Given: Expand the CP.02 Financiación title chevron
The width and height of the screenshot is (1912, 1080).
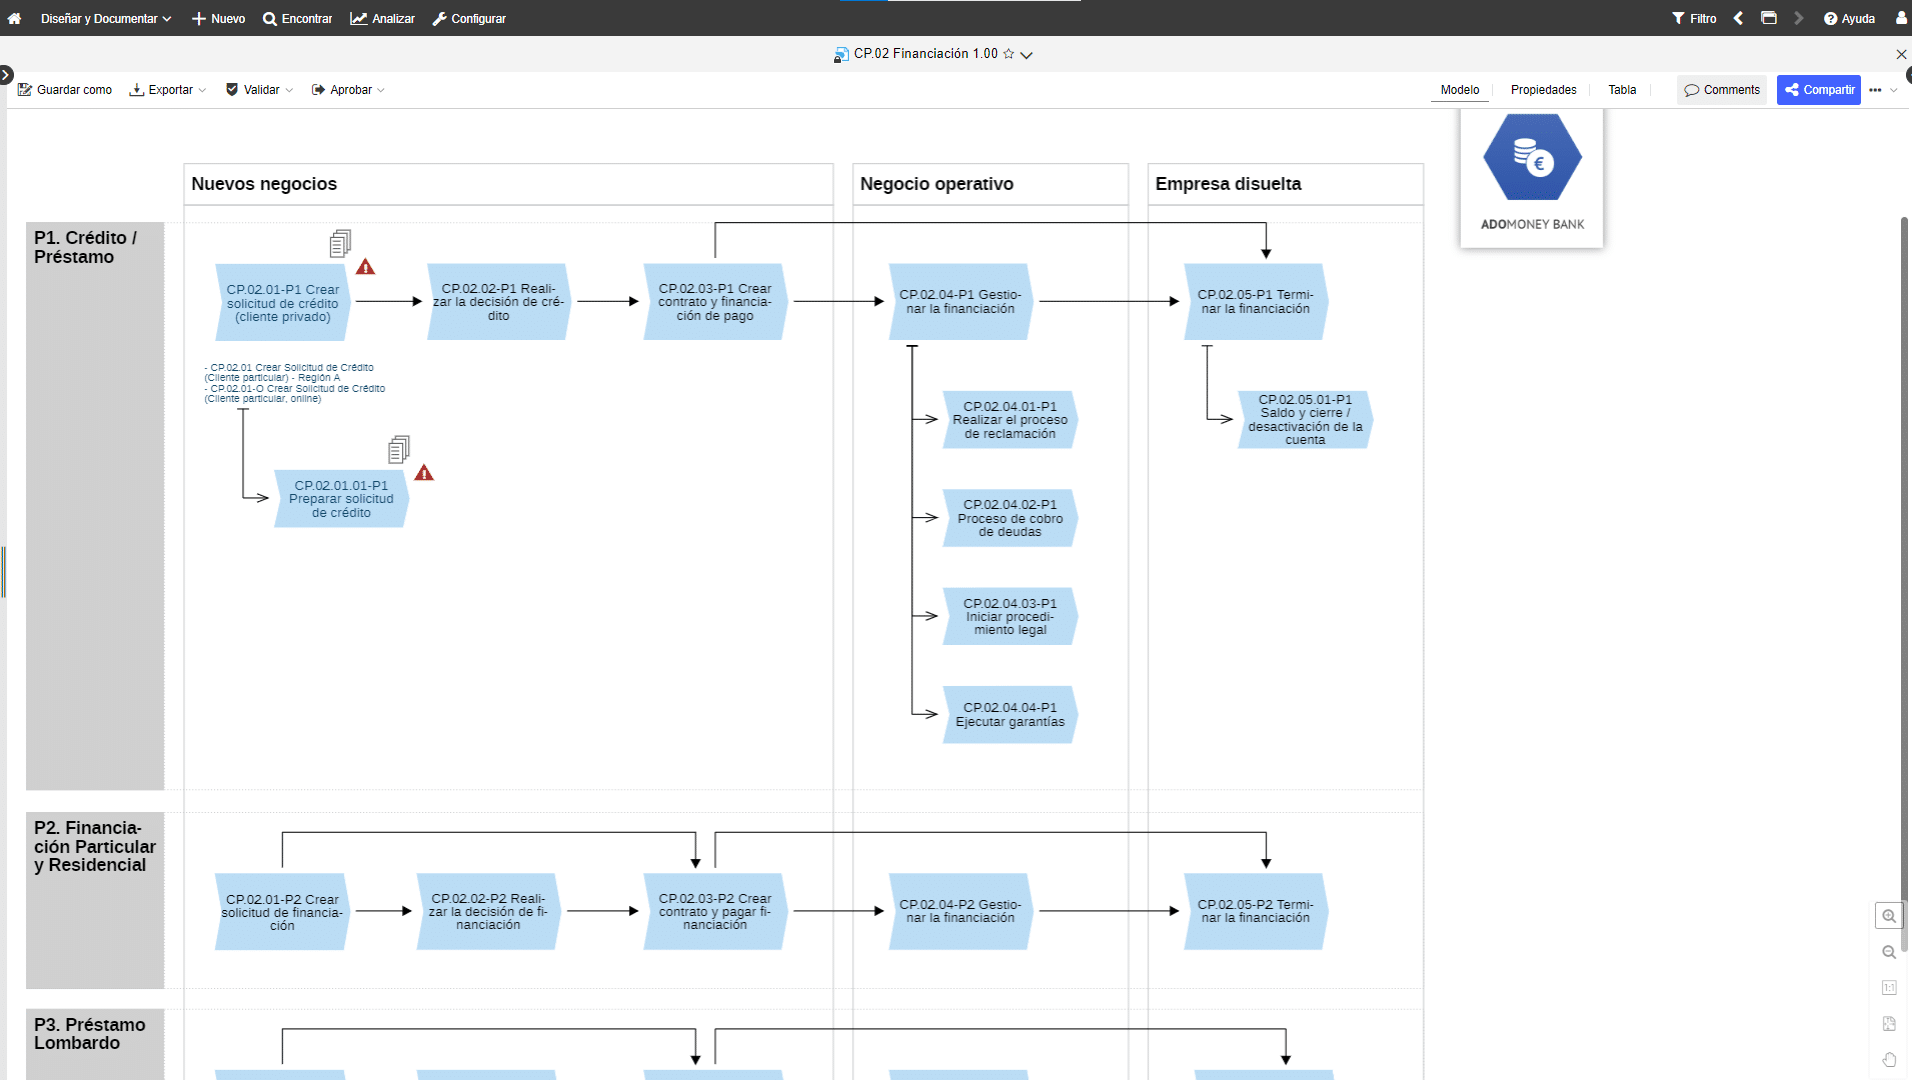Looking at the screenshot, I should [x=1026, y=55].
